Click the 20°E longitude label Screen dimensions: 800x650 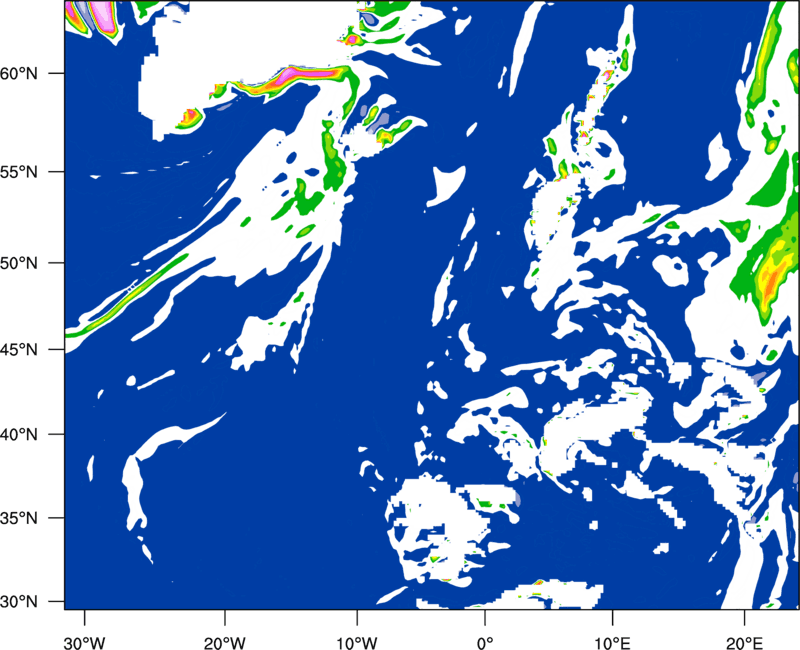744,643
